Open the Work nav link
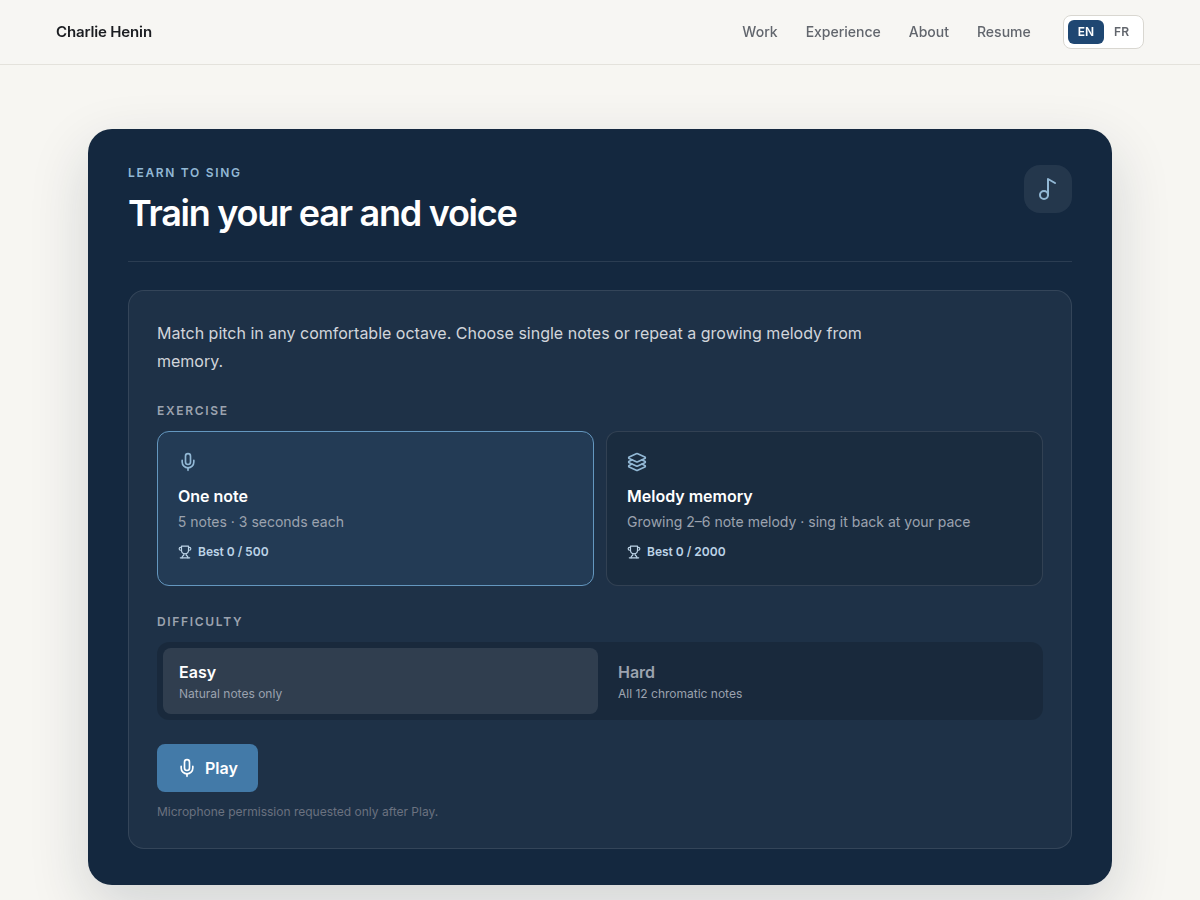This screenshot has height=900, width=1200. pos(760,32)
